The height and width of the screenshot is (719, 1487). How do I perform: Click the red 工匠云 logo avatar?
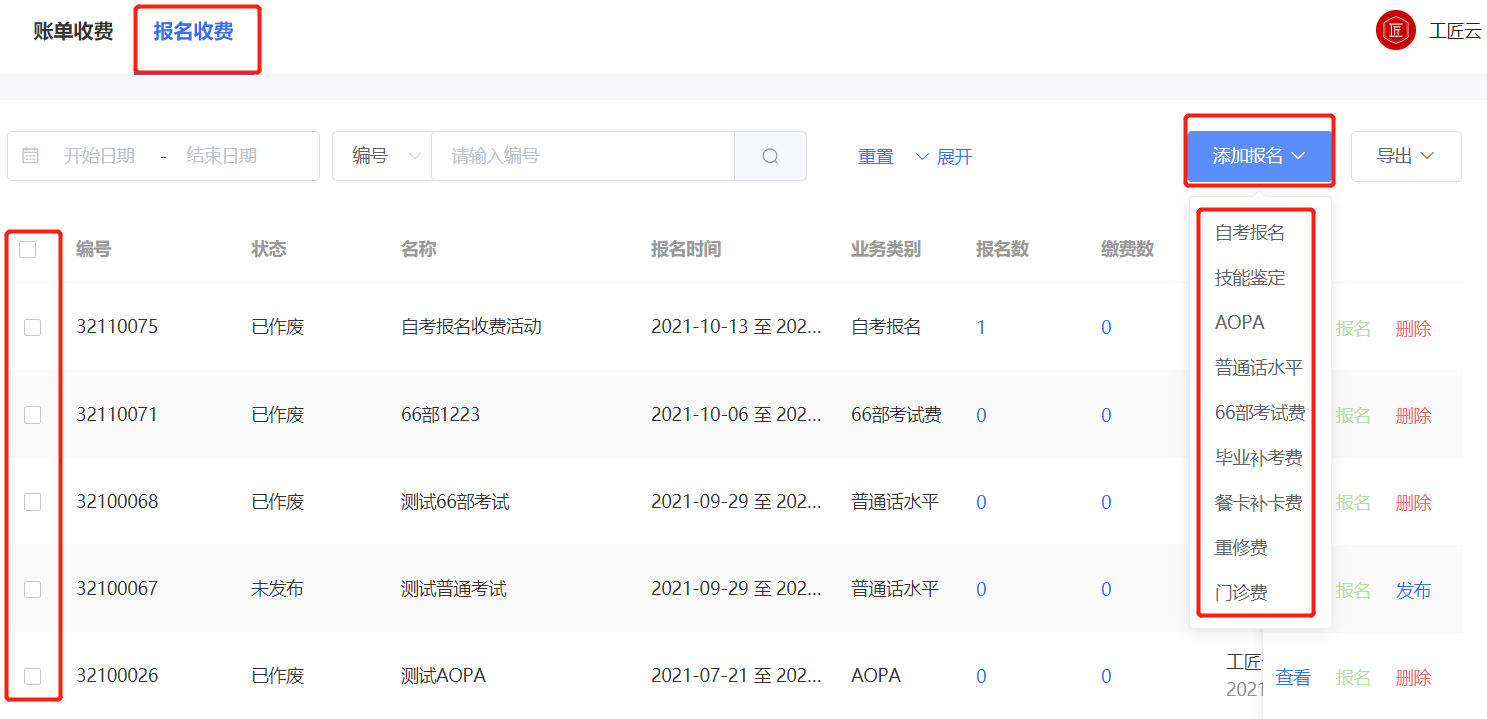click(1395, 30)
